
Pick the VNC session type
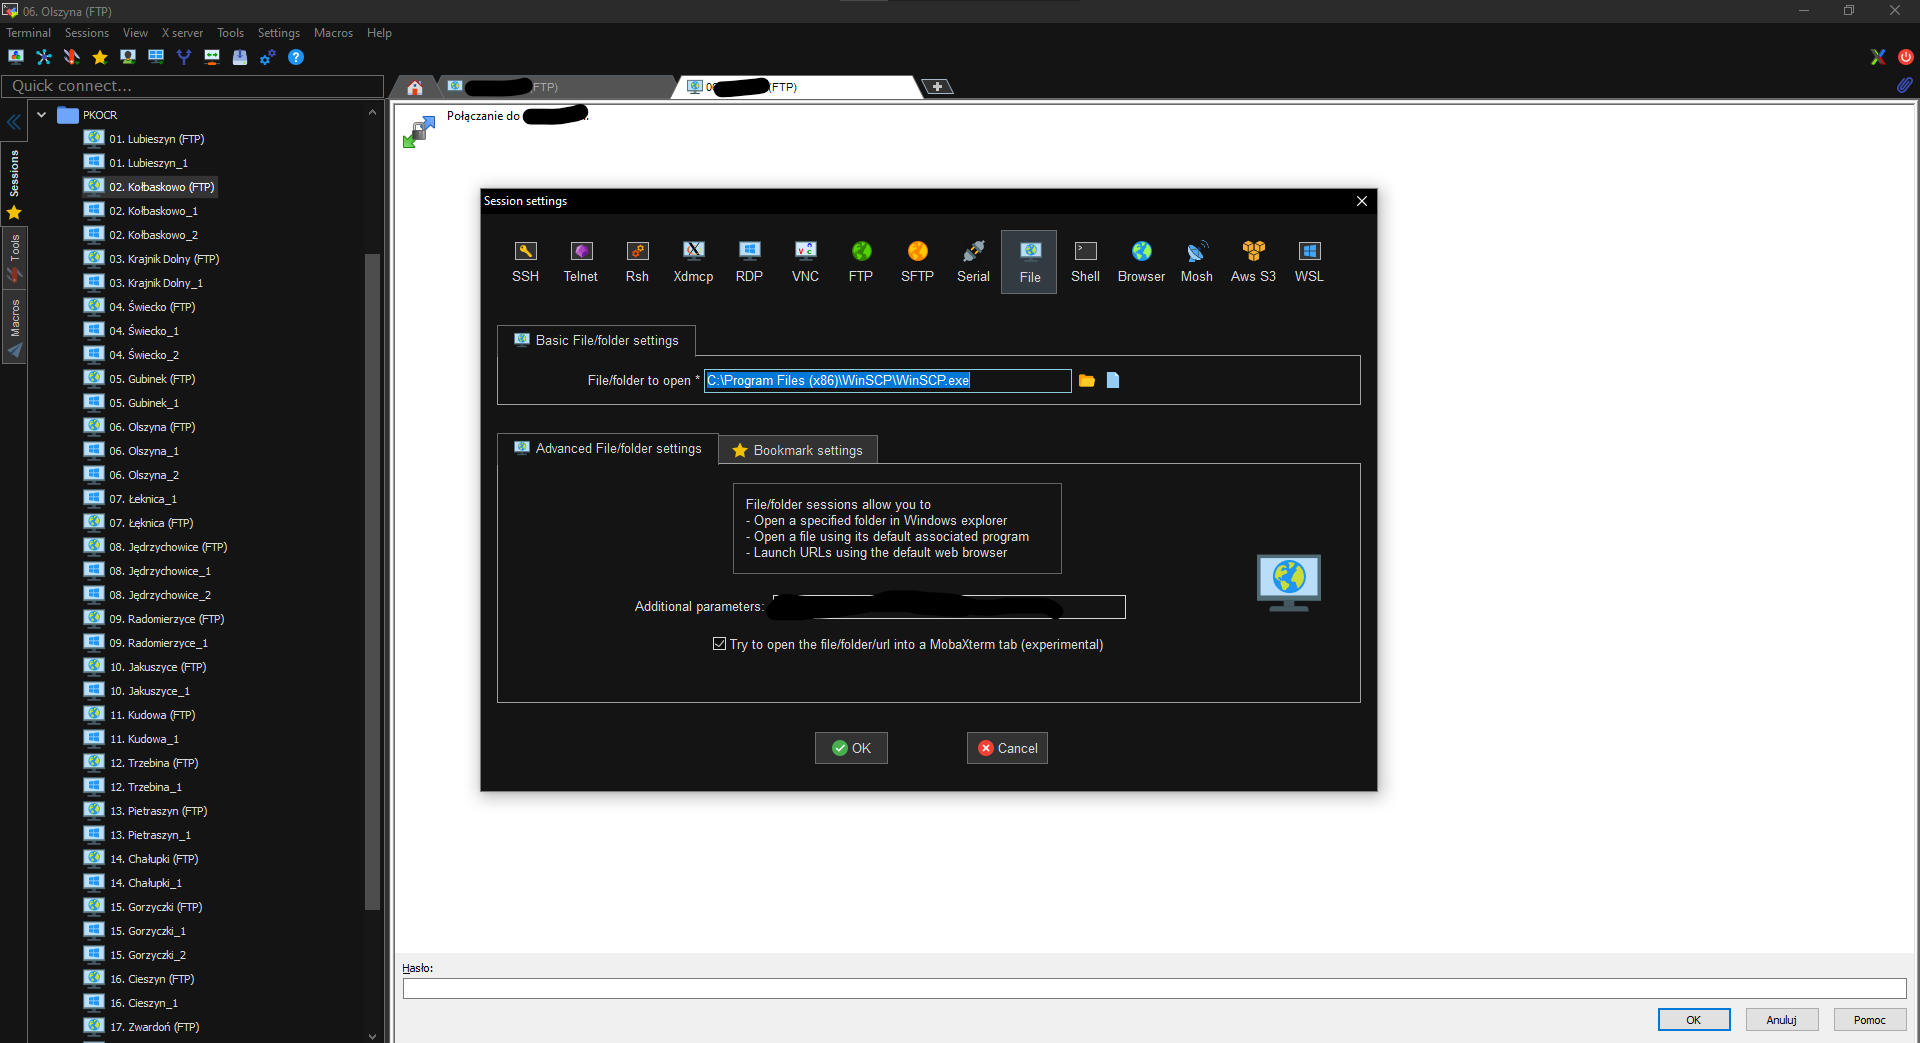click(805, 261)
